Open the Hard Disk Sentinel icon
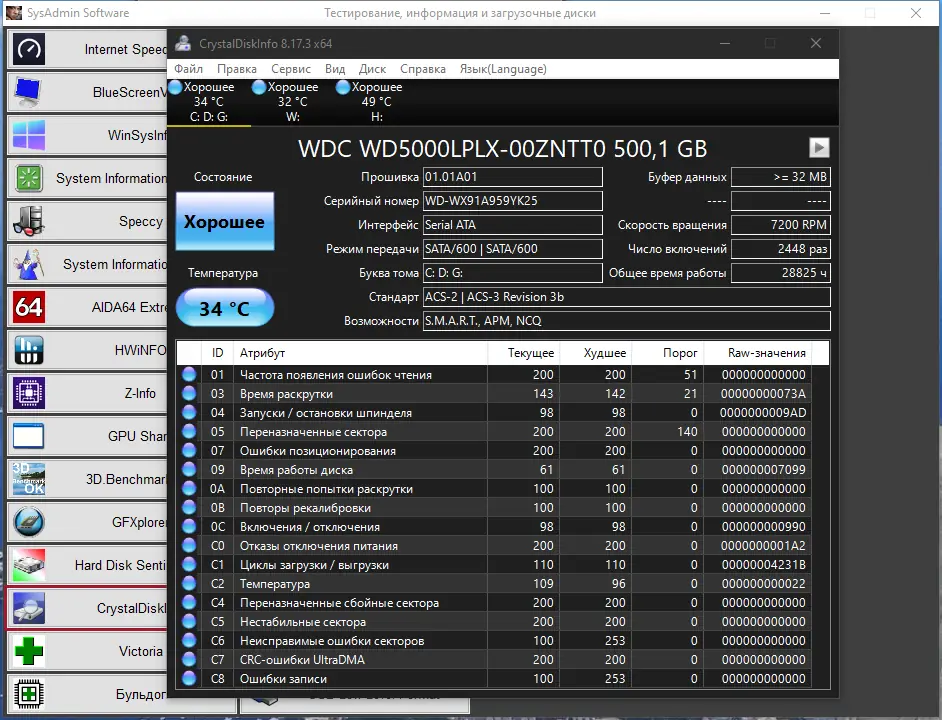942x720 pixels. (28, 565)
